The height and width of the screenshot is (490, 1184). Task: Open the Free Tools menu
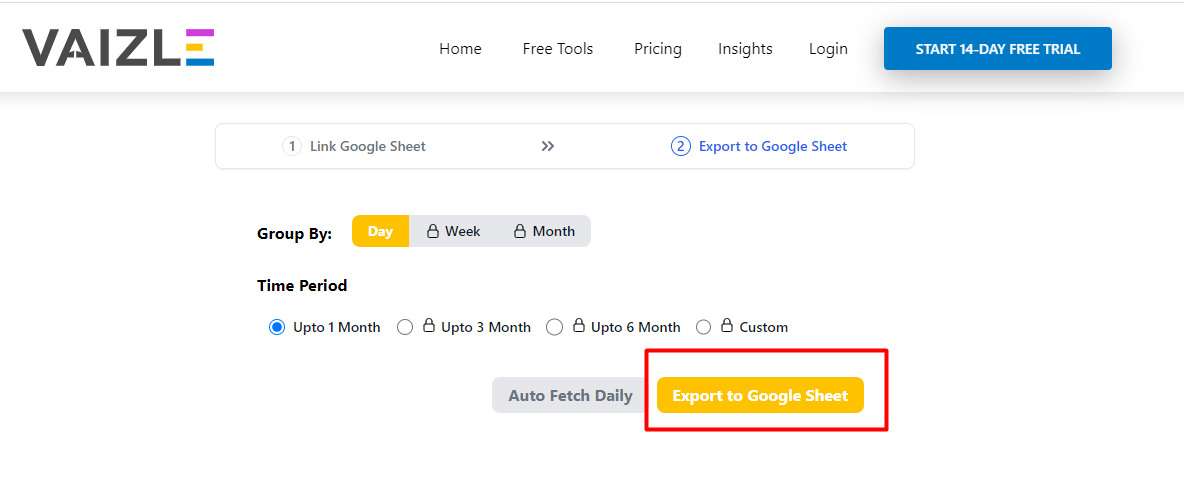558,49
